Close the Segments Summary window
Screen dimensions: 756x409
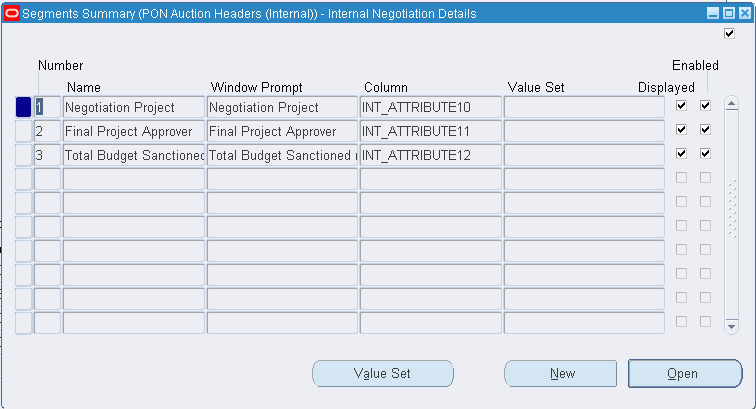pos(742,13)
